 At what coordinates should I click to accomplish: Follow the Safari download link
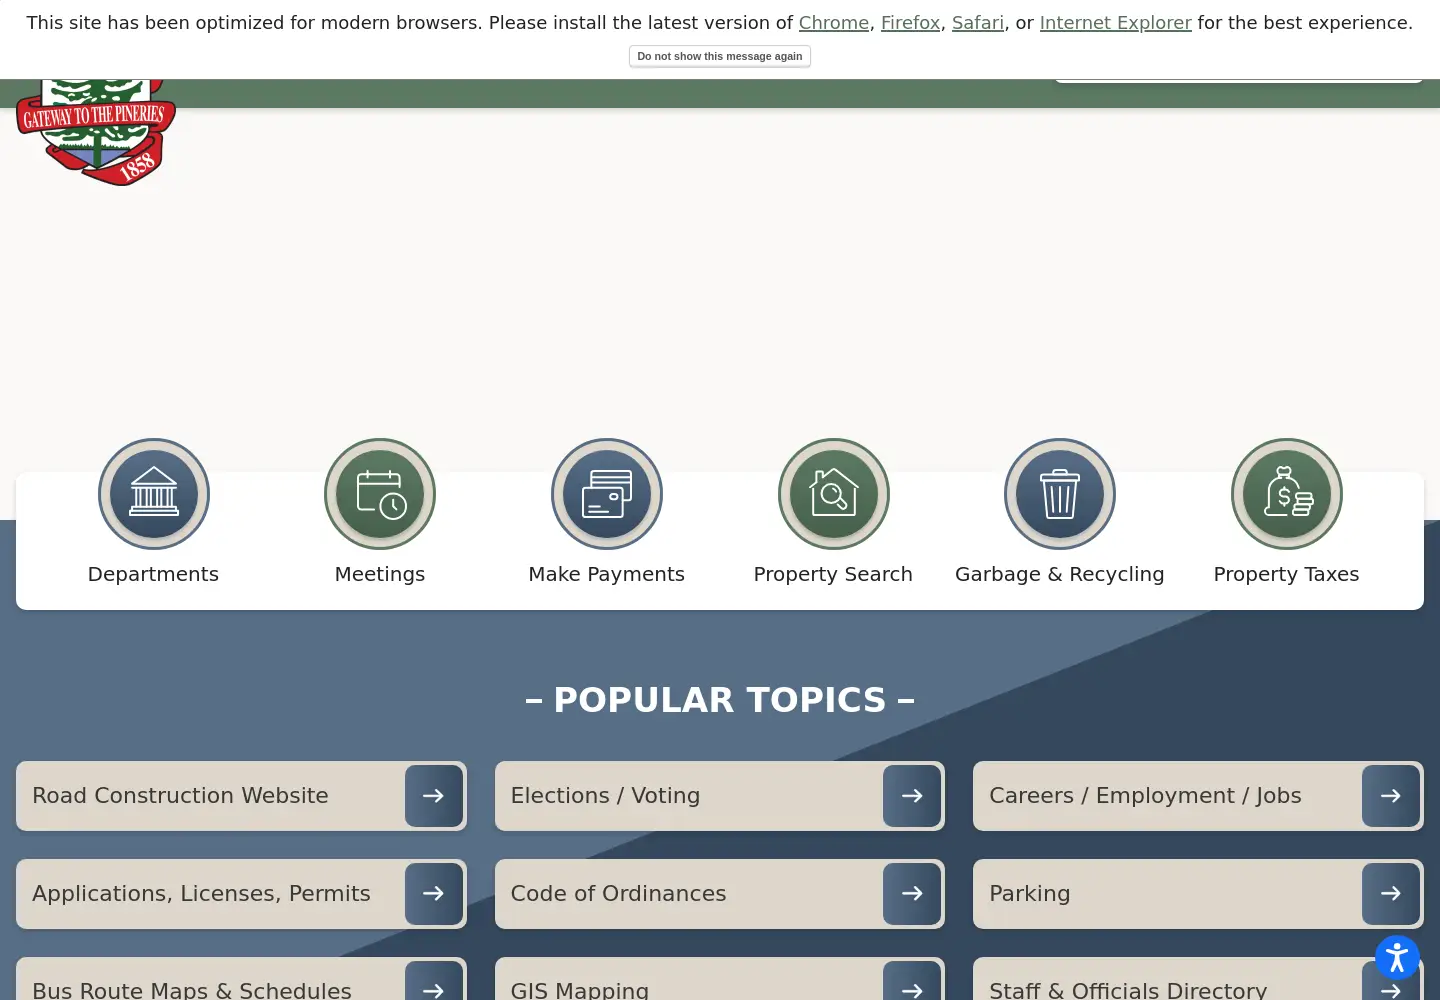coord(978,23)
